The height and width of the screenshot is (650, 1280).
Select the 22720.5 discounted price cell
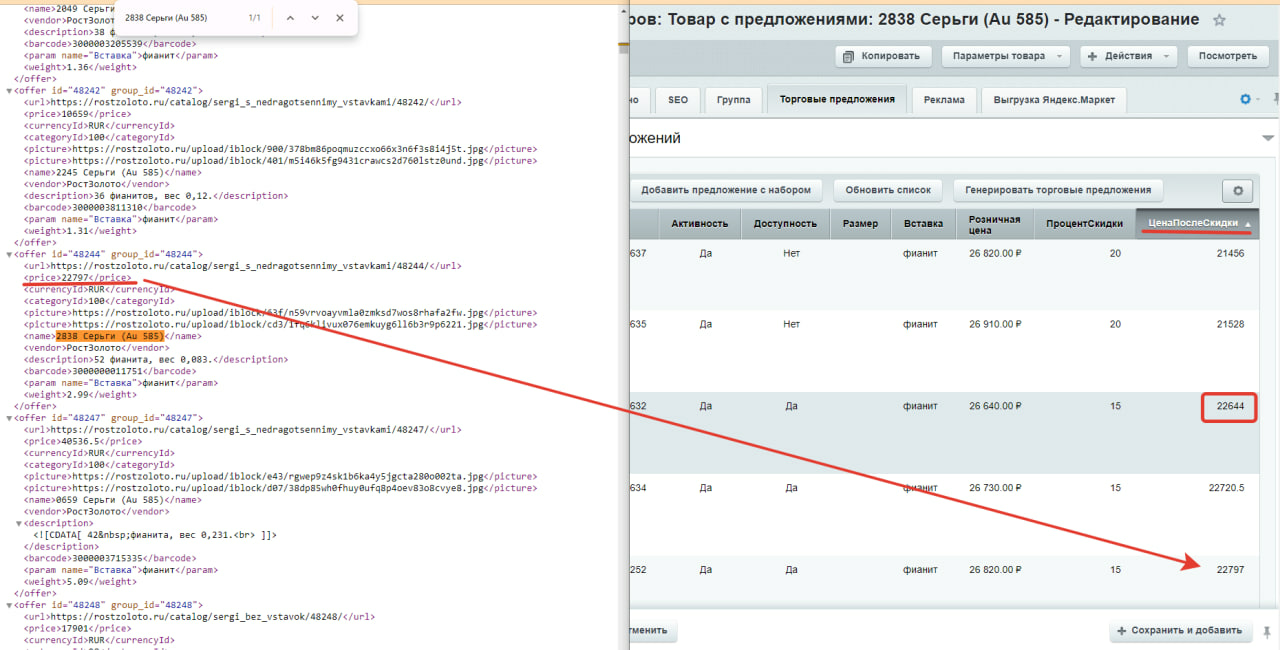coord(1226,488)
